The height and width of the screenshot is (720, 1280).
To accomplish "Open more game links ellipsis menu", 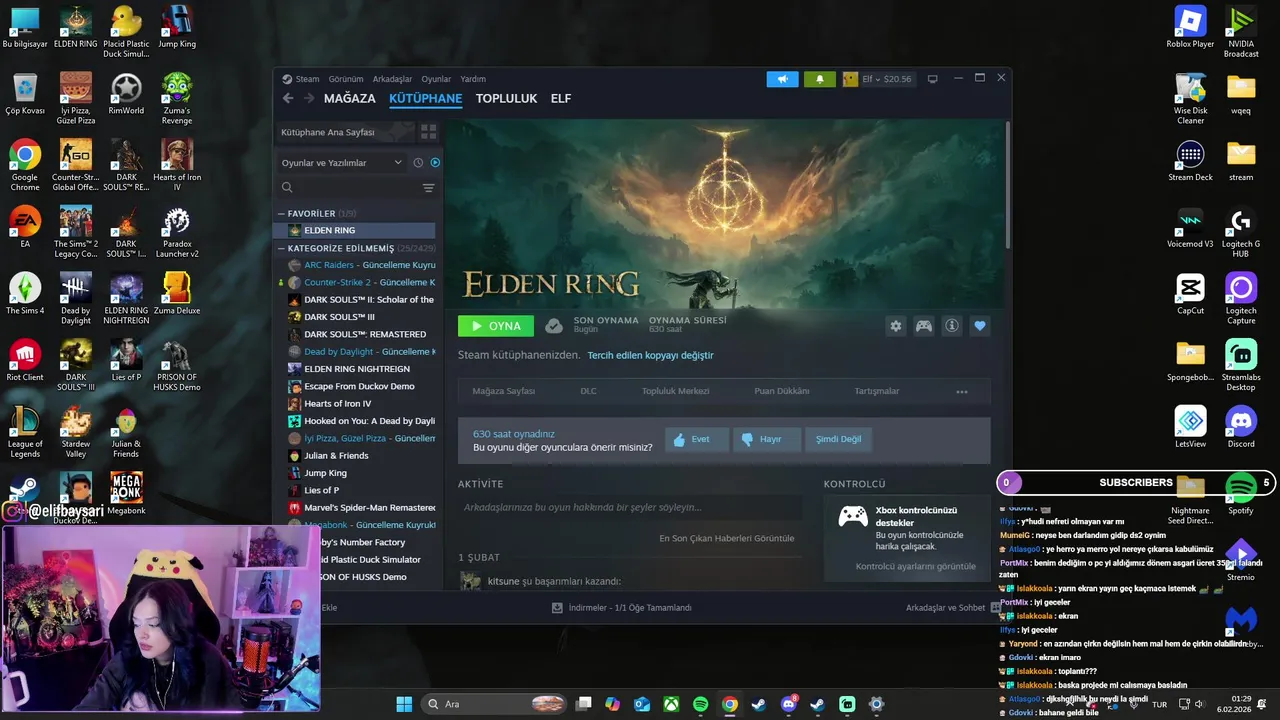I will tap(962, 392).
